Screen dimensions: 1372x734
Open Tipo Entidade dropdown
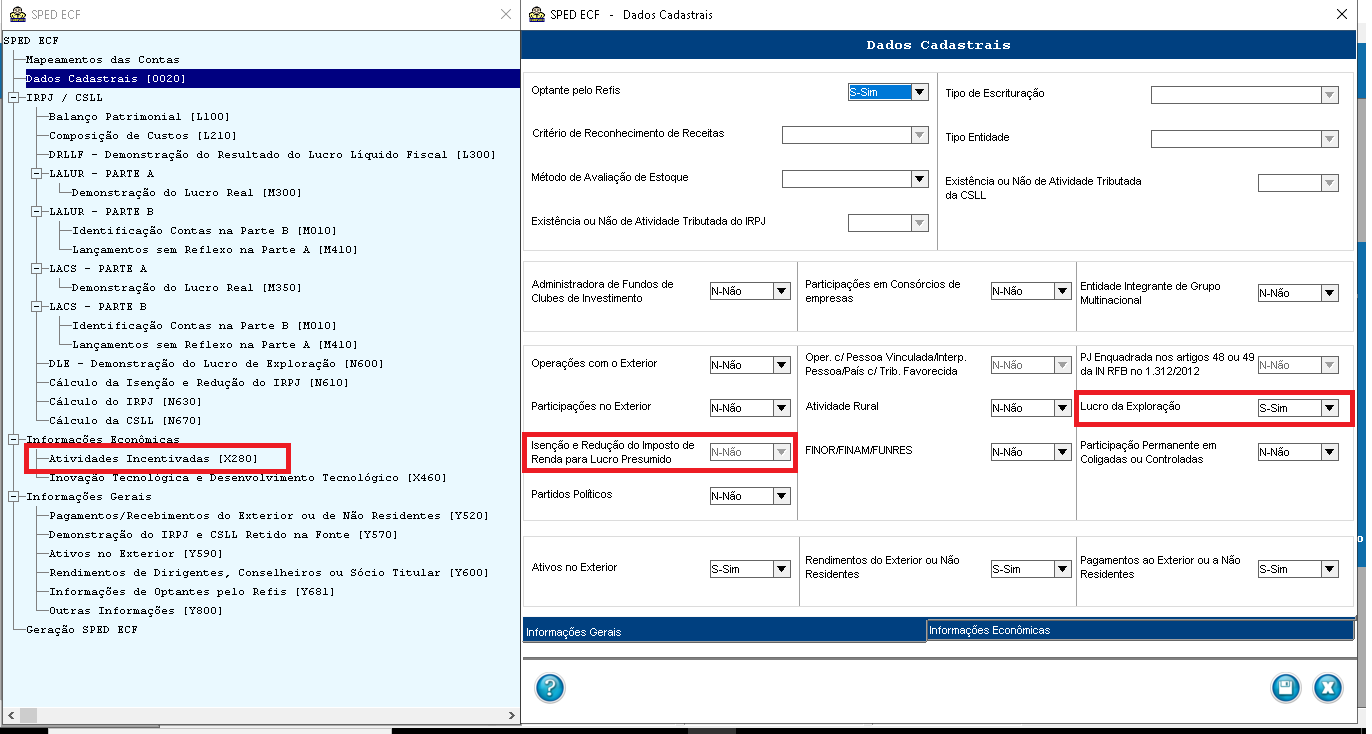[1329, 139]
